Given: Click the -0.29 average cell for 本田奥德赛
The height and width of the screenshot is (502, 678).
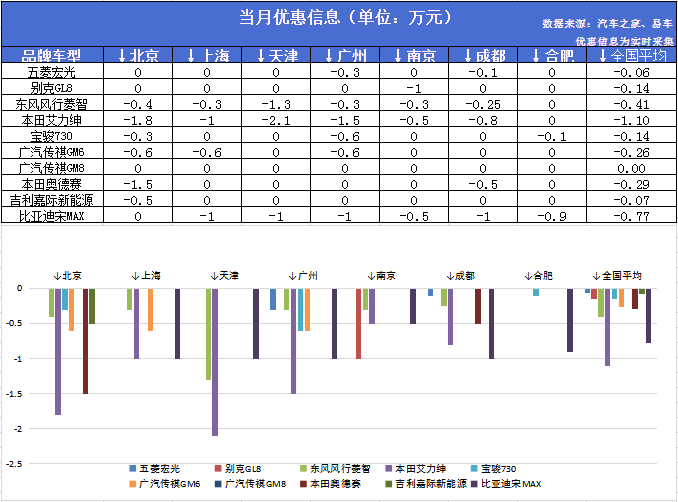Looking at the screenshot, I should click(631, 184).
